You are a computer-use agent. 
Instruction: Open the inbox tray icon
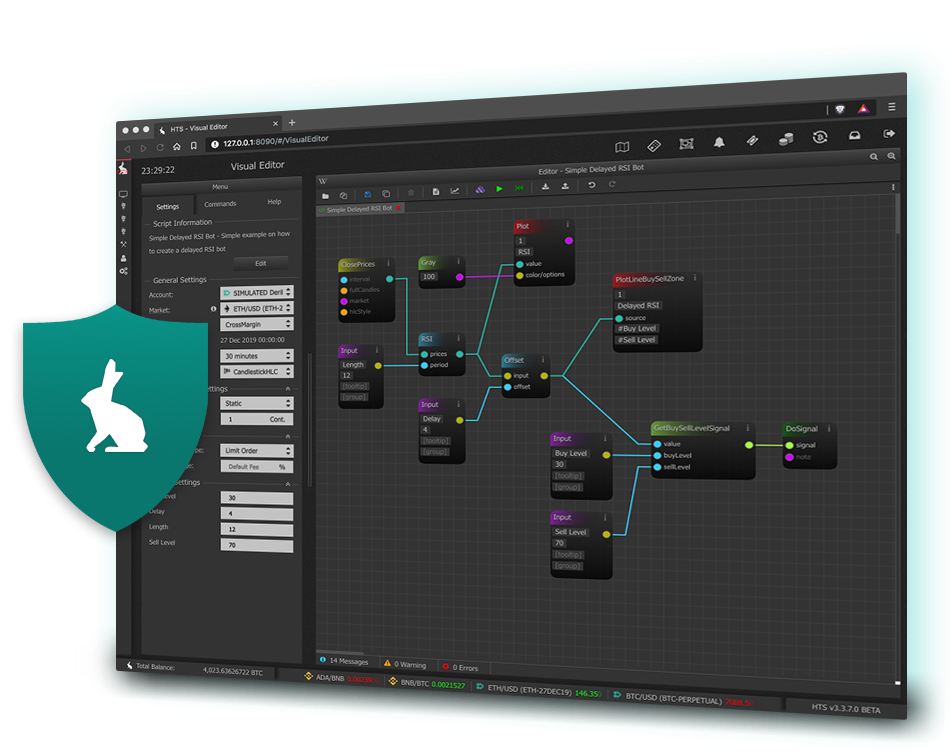(854, 136)
